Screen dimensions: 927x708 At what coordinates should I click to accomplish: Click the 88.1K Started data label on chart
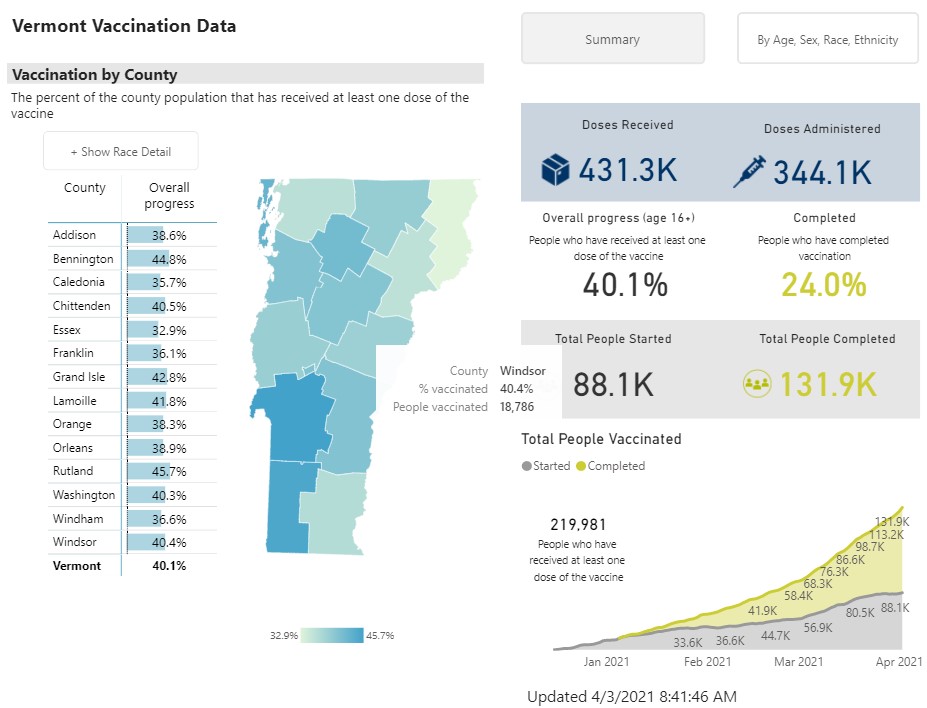click(895, 607)
